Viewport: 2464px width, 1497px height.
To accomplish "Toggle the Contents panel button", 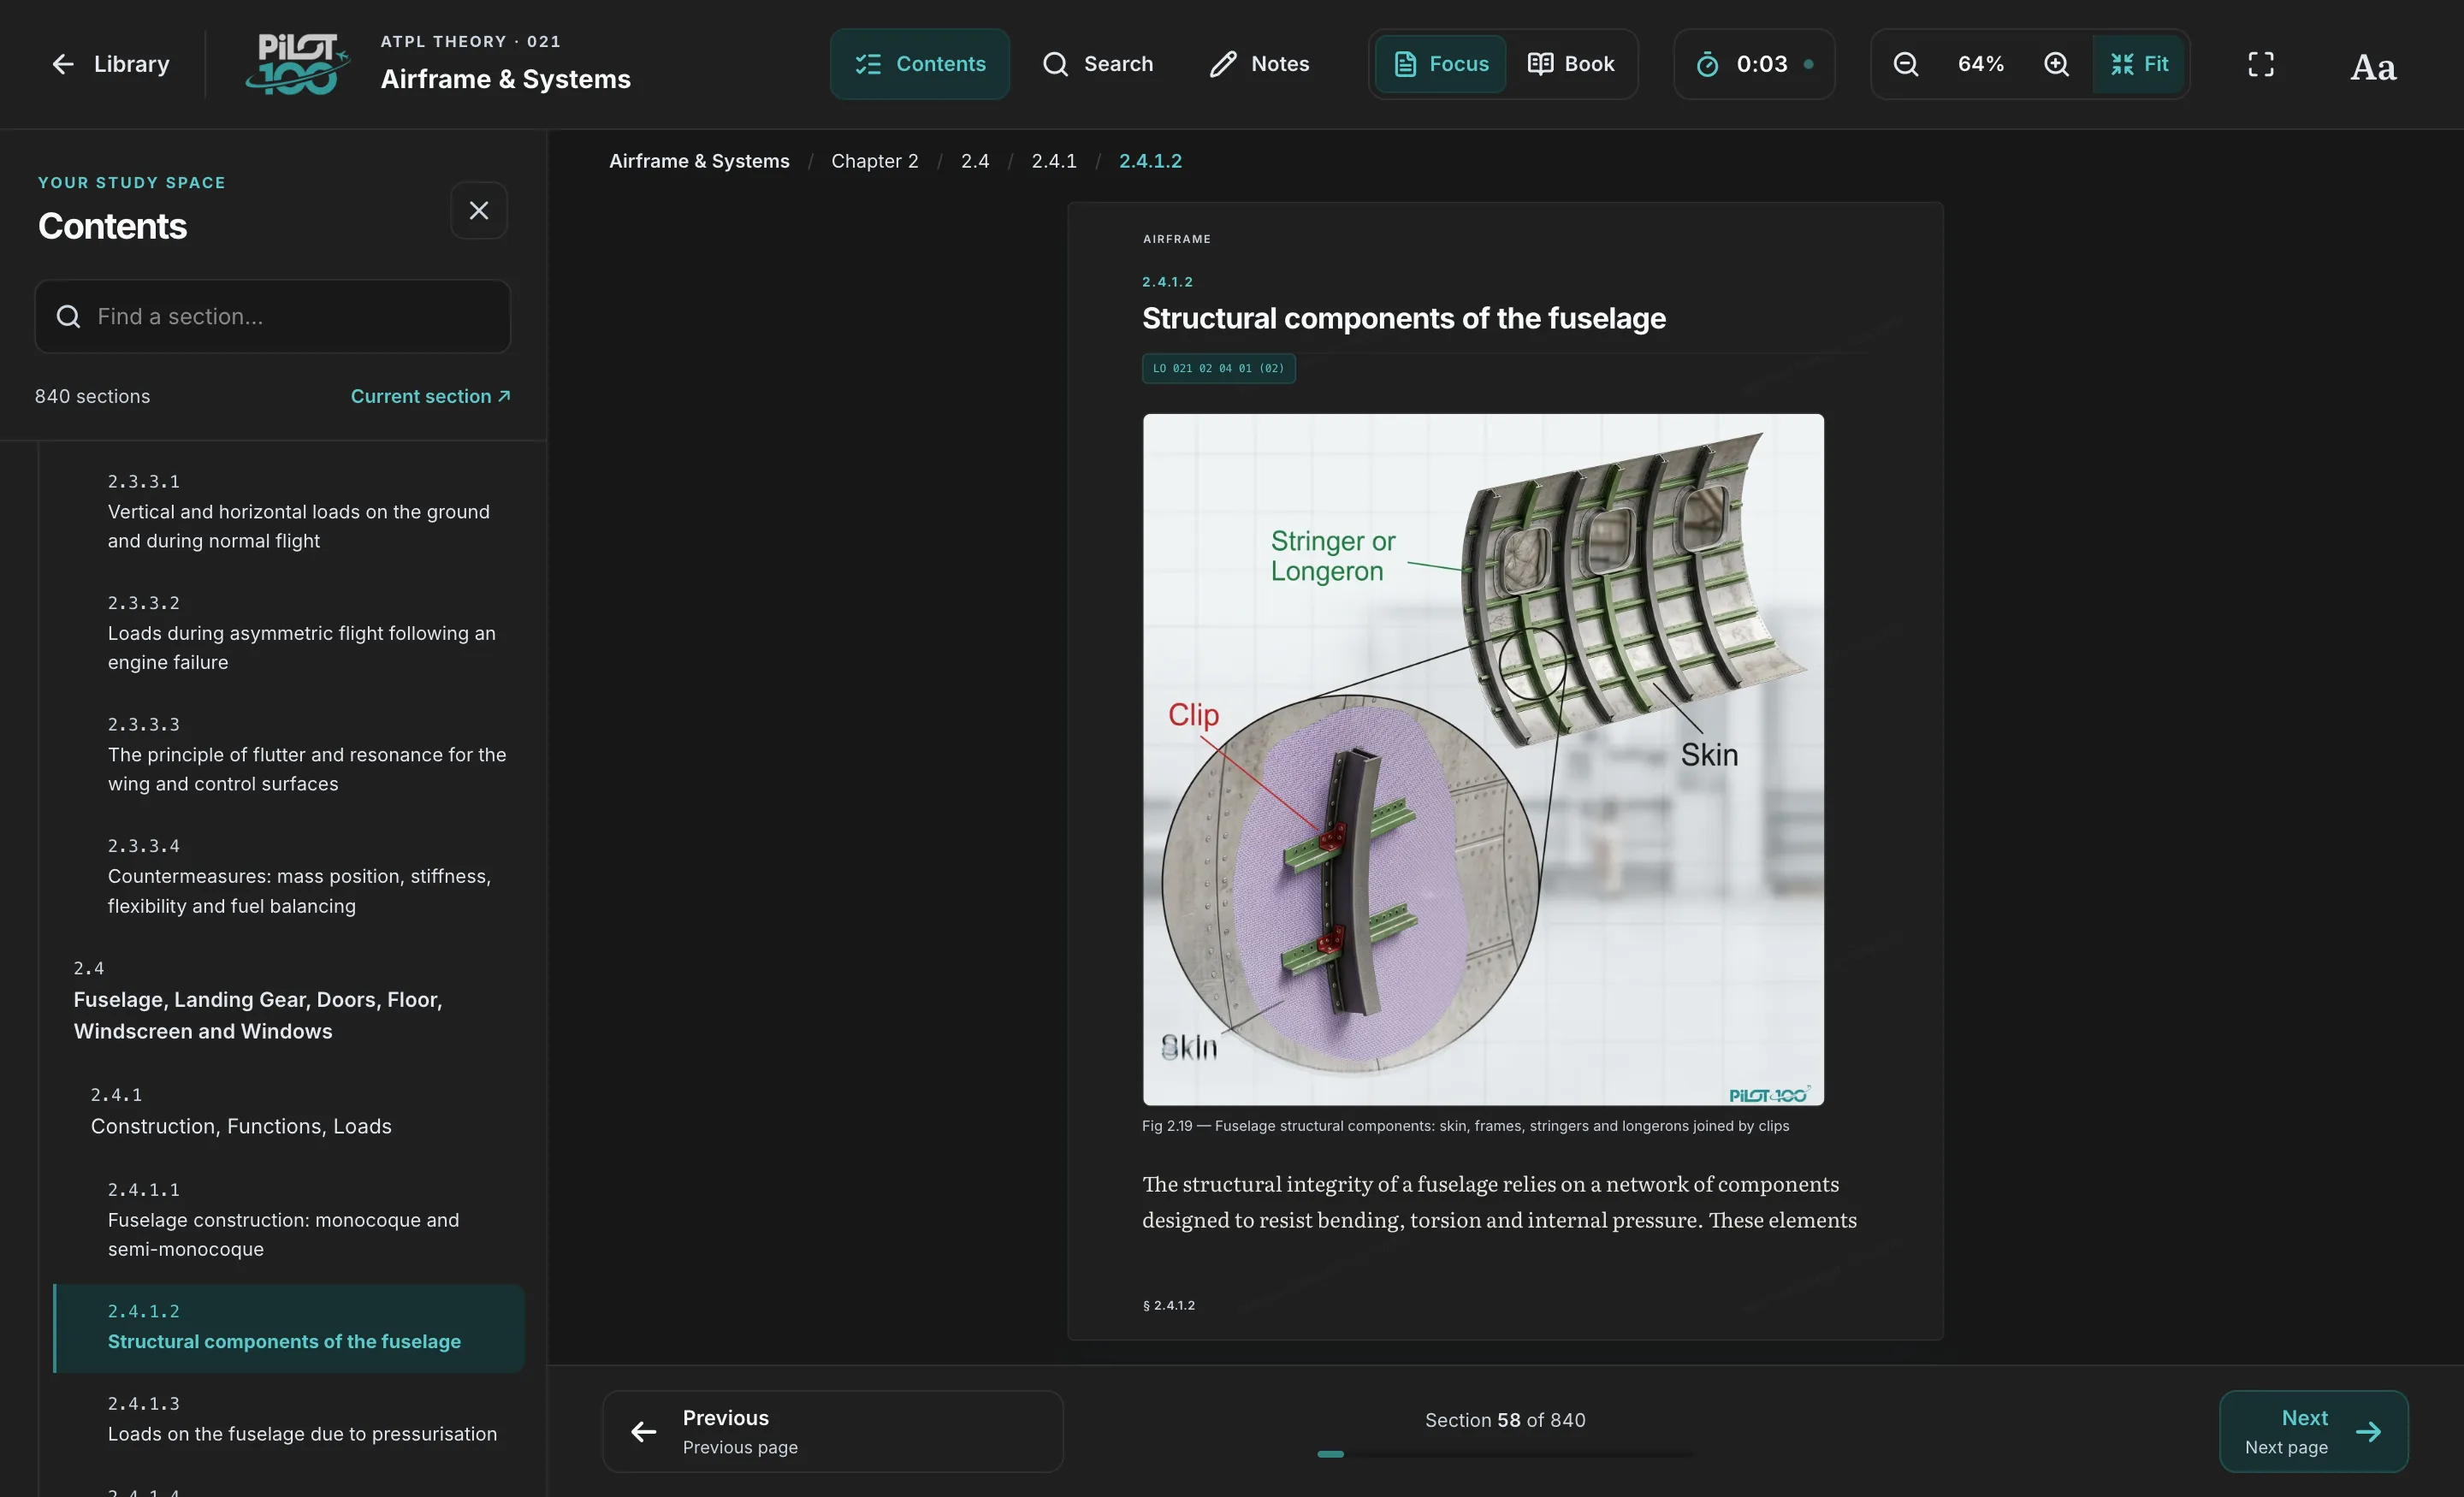I will pyautogui.click(x=919, y=64).
